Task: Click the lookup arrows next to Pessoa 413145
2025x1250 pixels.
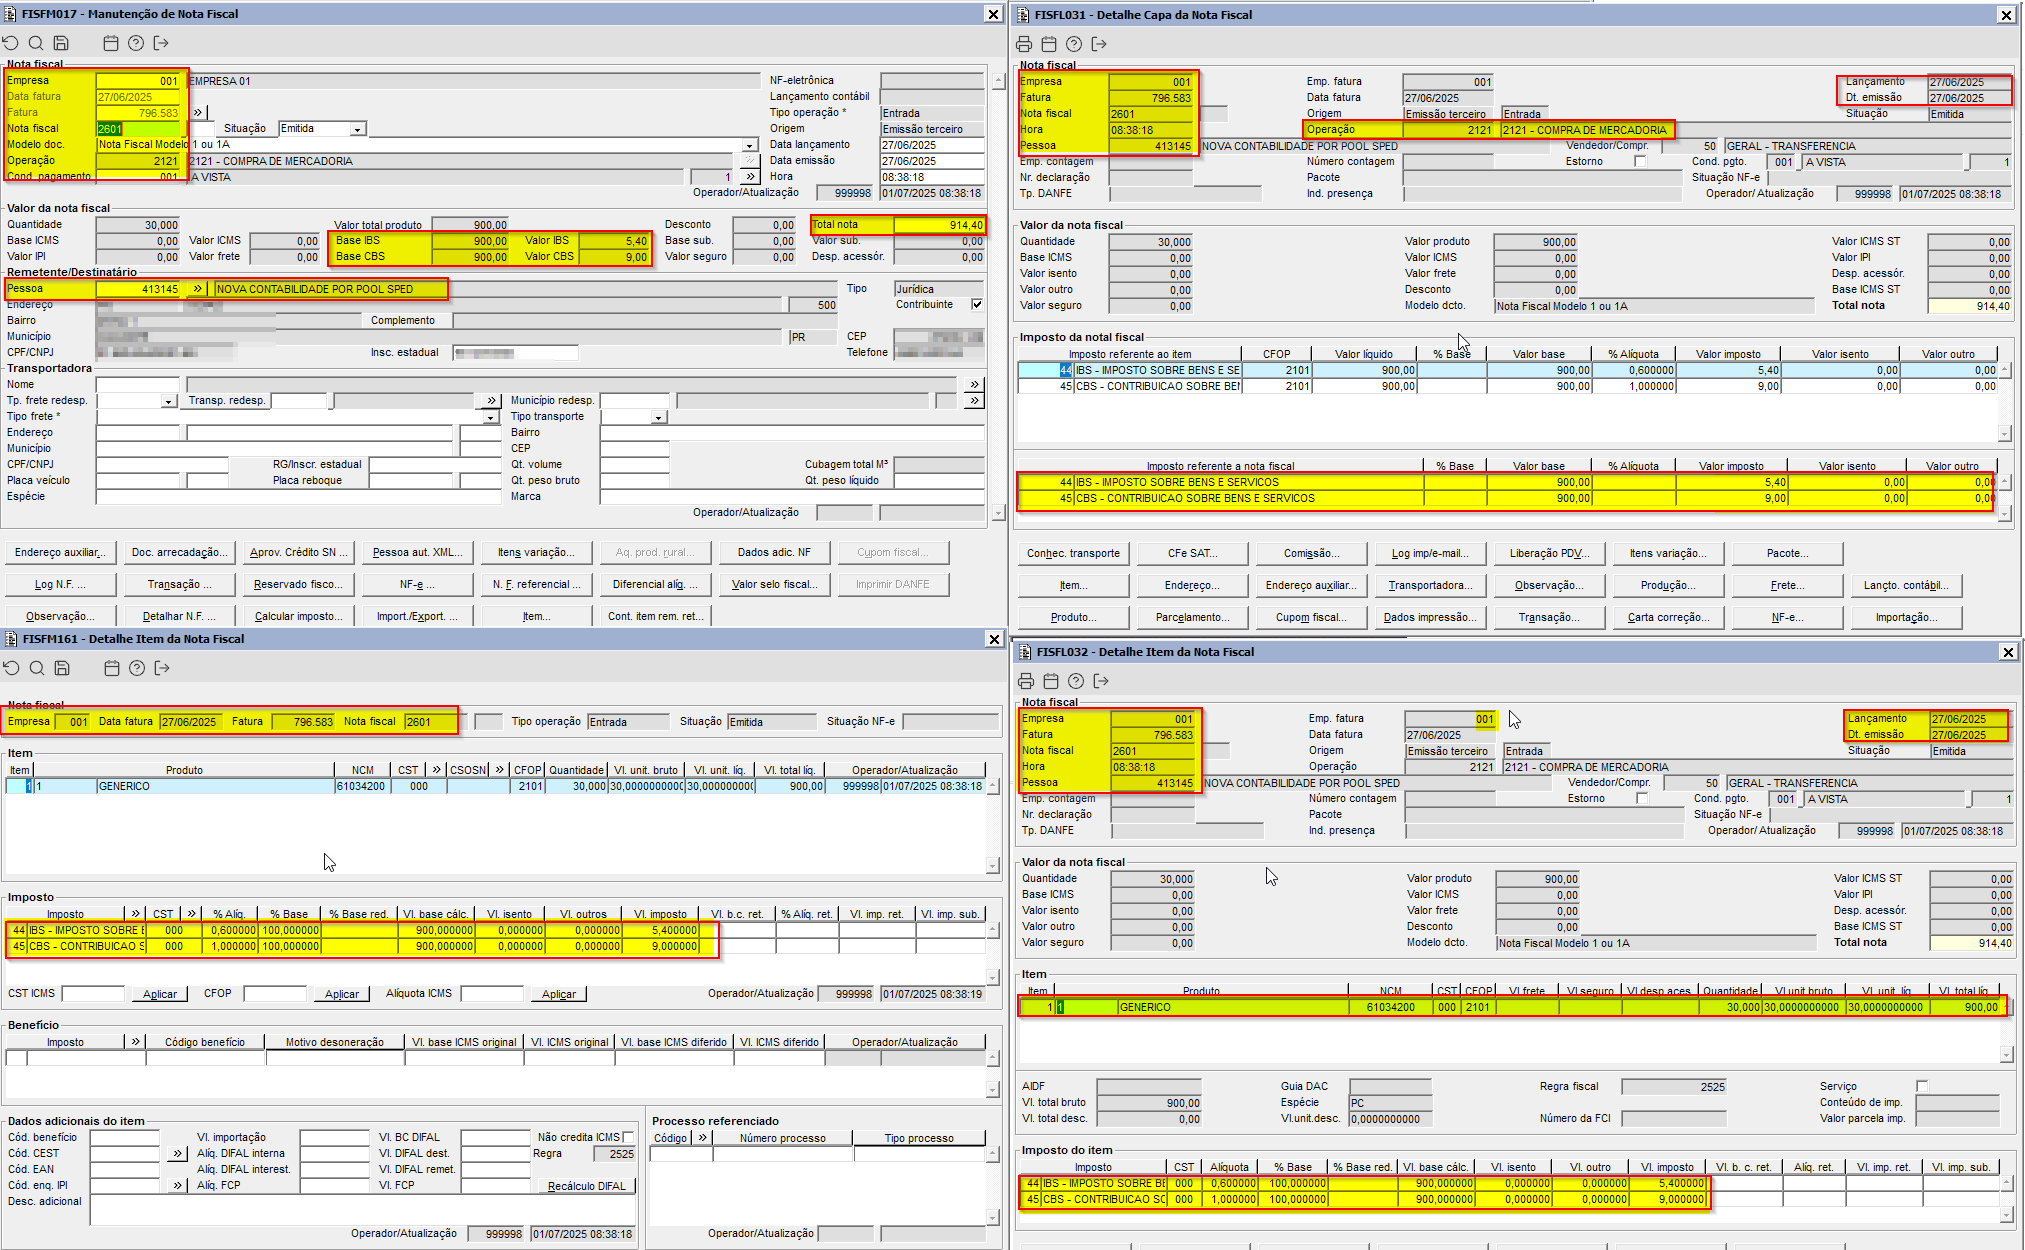Action: 198,289
